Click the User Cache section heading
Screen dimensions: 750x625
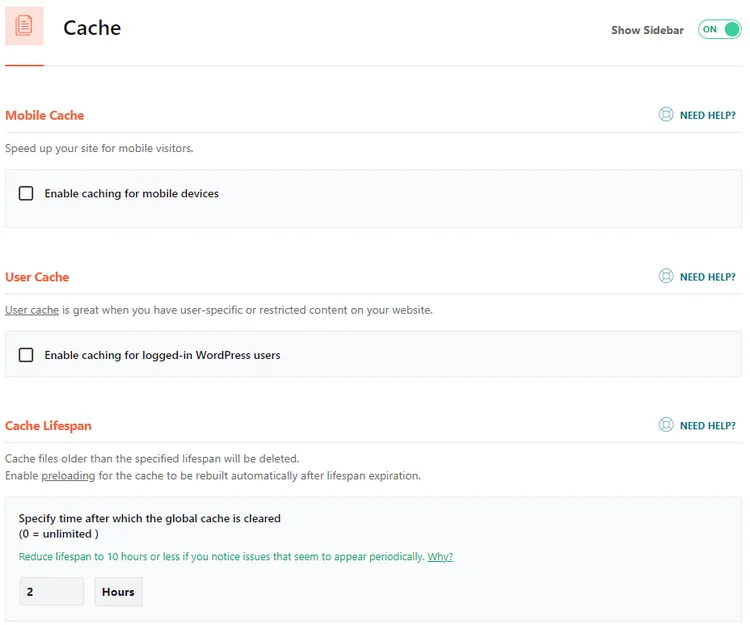pos(37,277)
